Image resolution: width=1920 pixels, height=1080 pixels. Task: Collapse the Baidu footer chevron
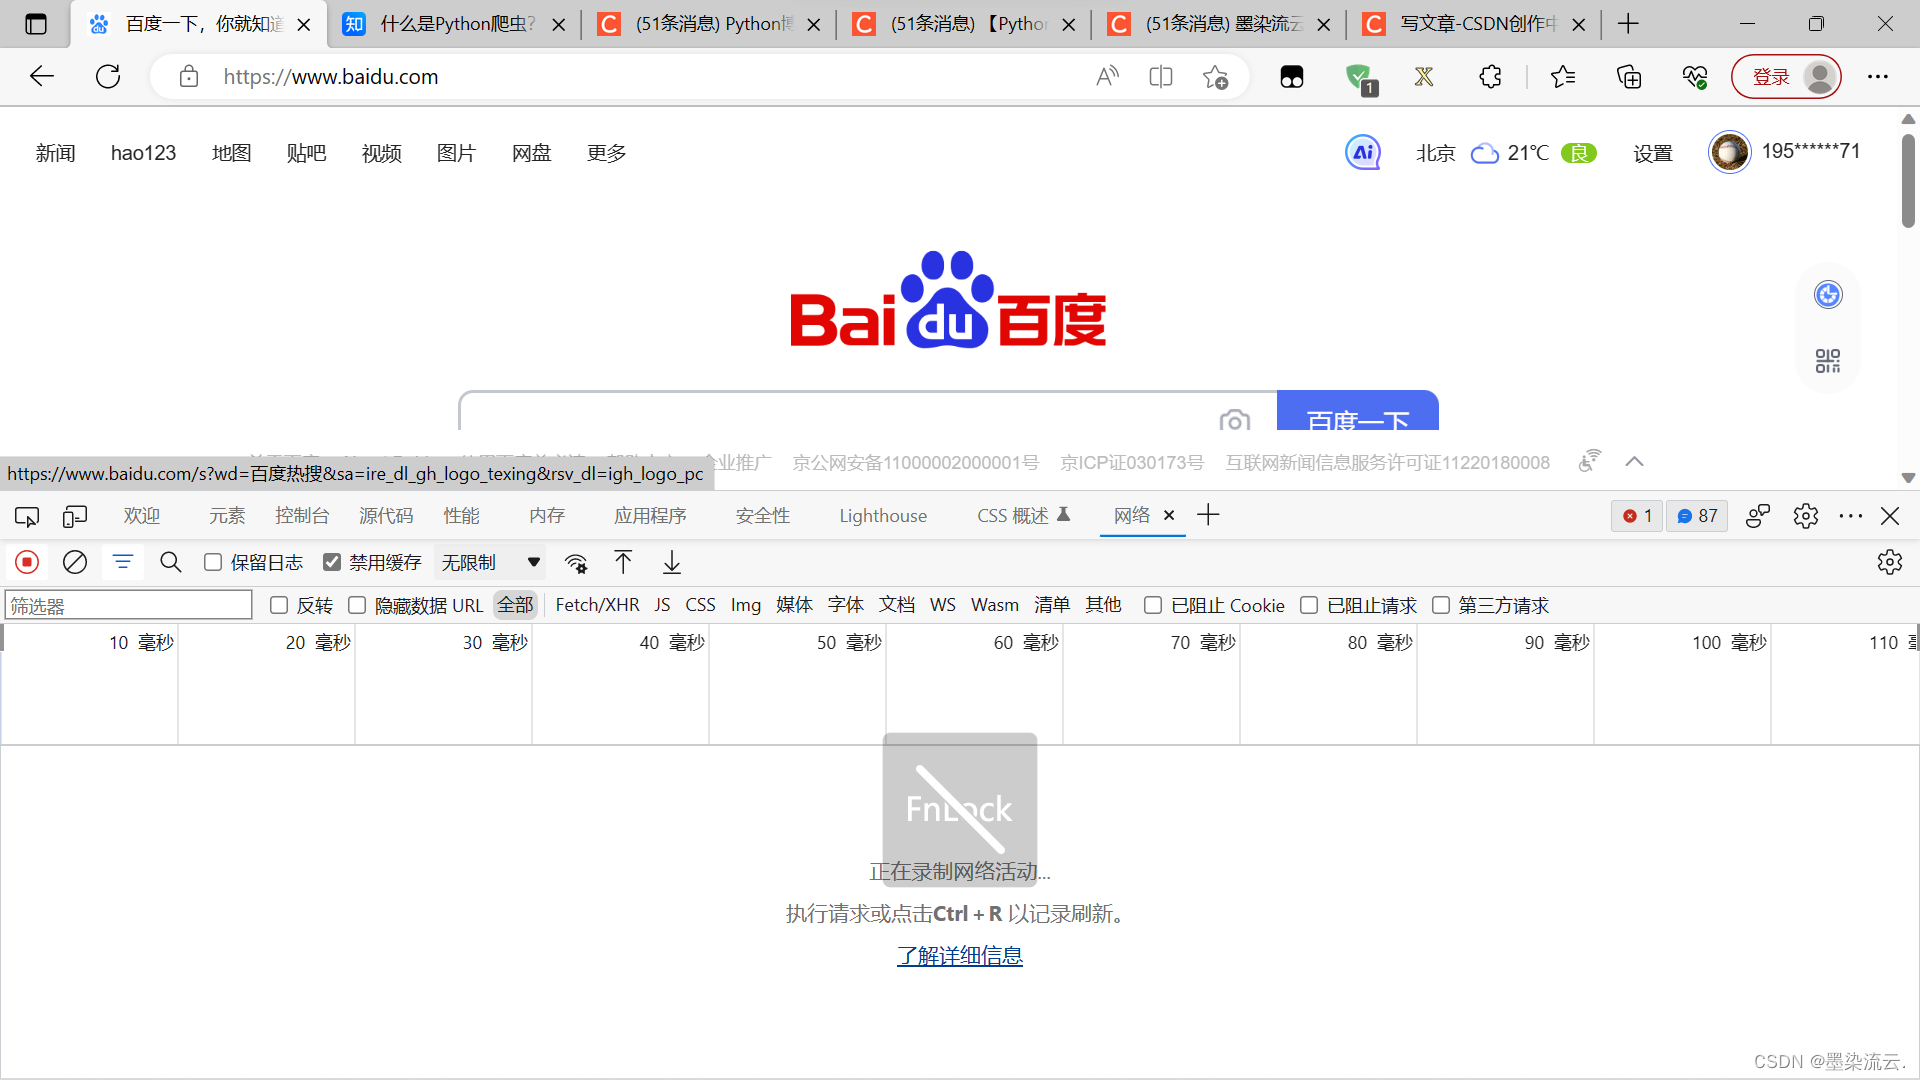pyautogui.click(x=1634, y=462)
